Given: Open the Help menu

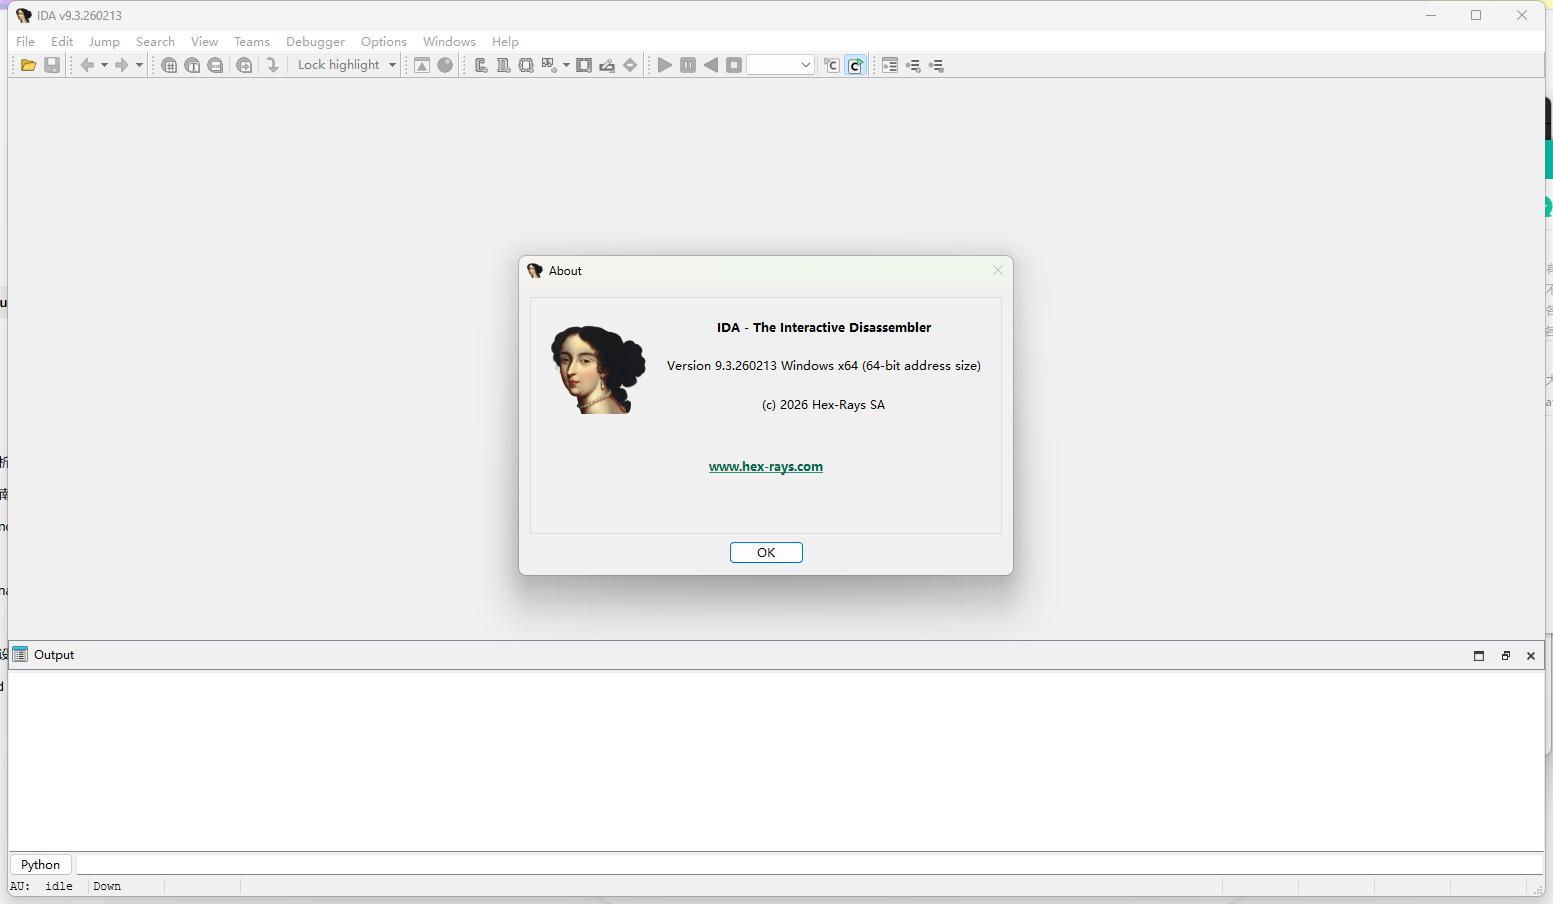Looking at the screenshot, I should coord(505,41).
